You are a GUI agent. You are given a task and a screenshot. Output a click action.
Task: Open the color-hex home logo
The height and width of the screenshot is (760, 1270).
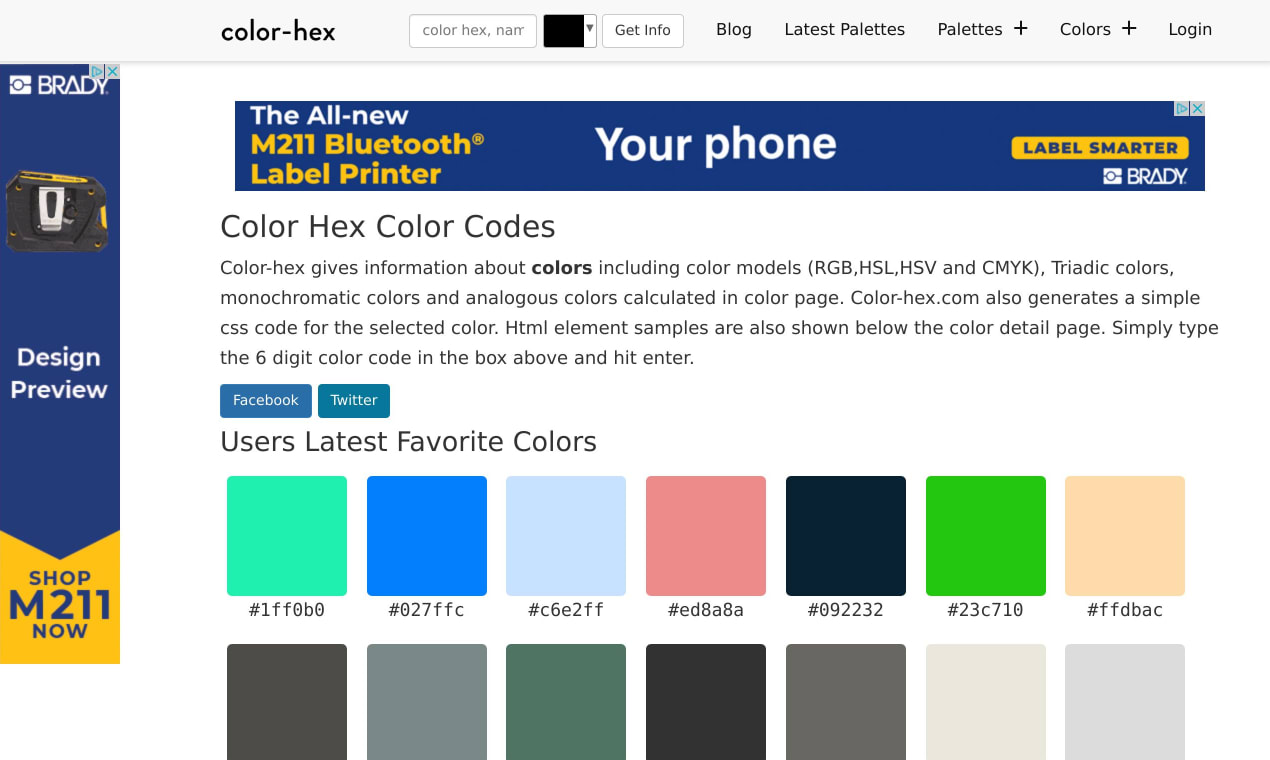click(x=278, y=31)
